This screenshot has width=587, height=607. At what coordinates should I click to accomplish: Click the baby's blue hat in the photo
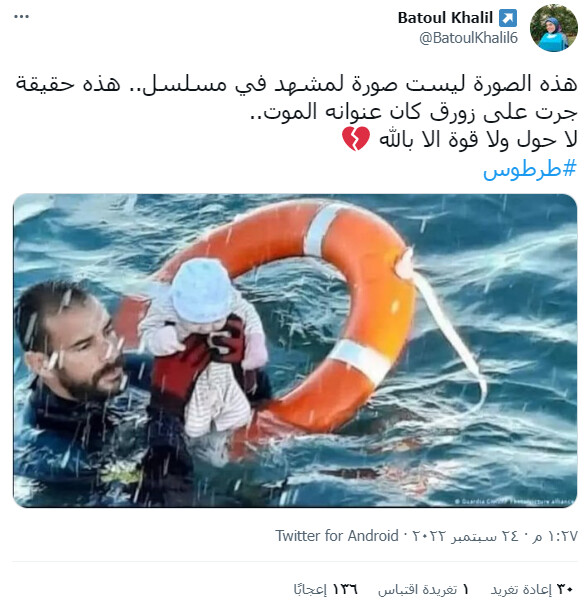coord(201,291)
